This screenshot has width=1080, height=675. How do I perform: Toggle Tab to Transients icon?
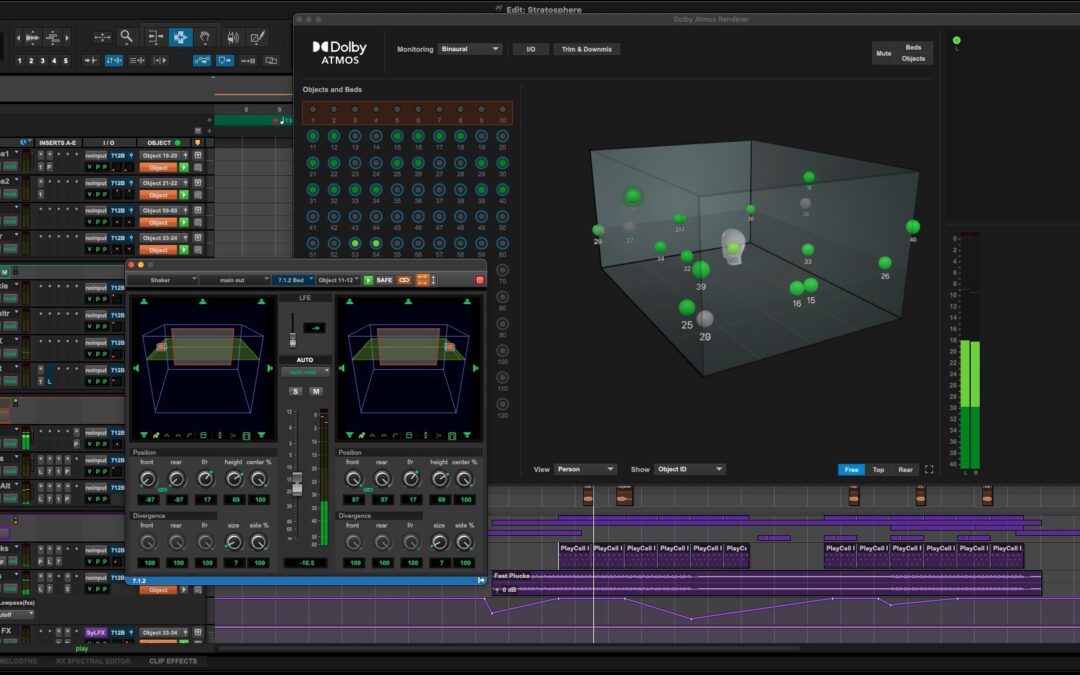(91, 61)
